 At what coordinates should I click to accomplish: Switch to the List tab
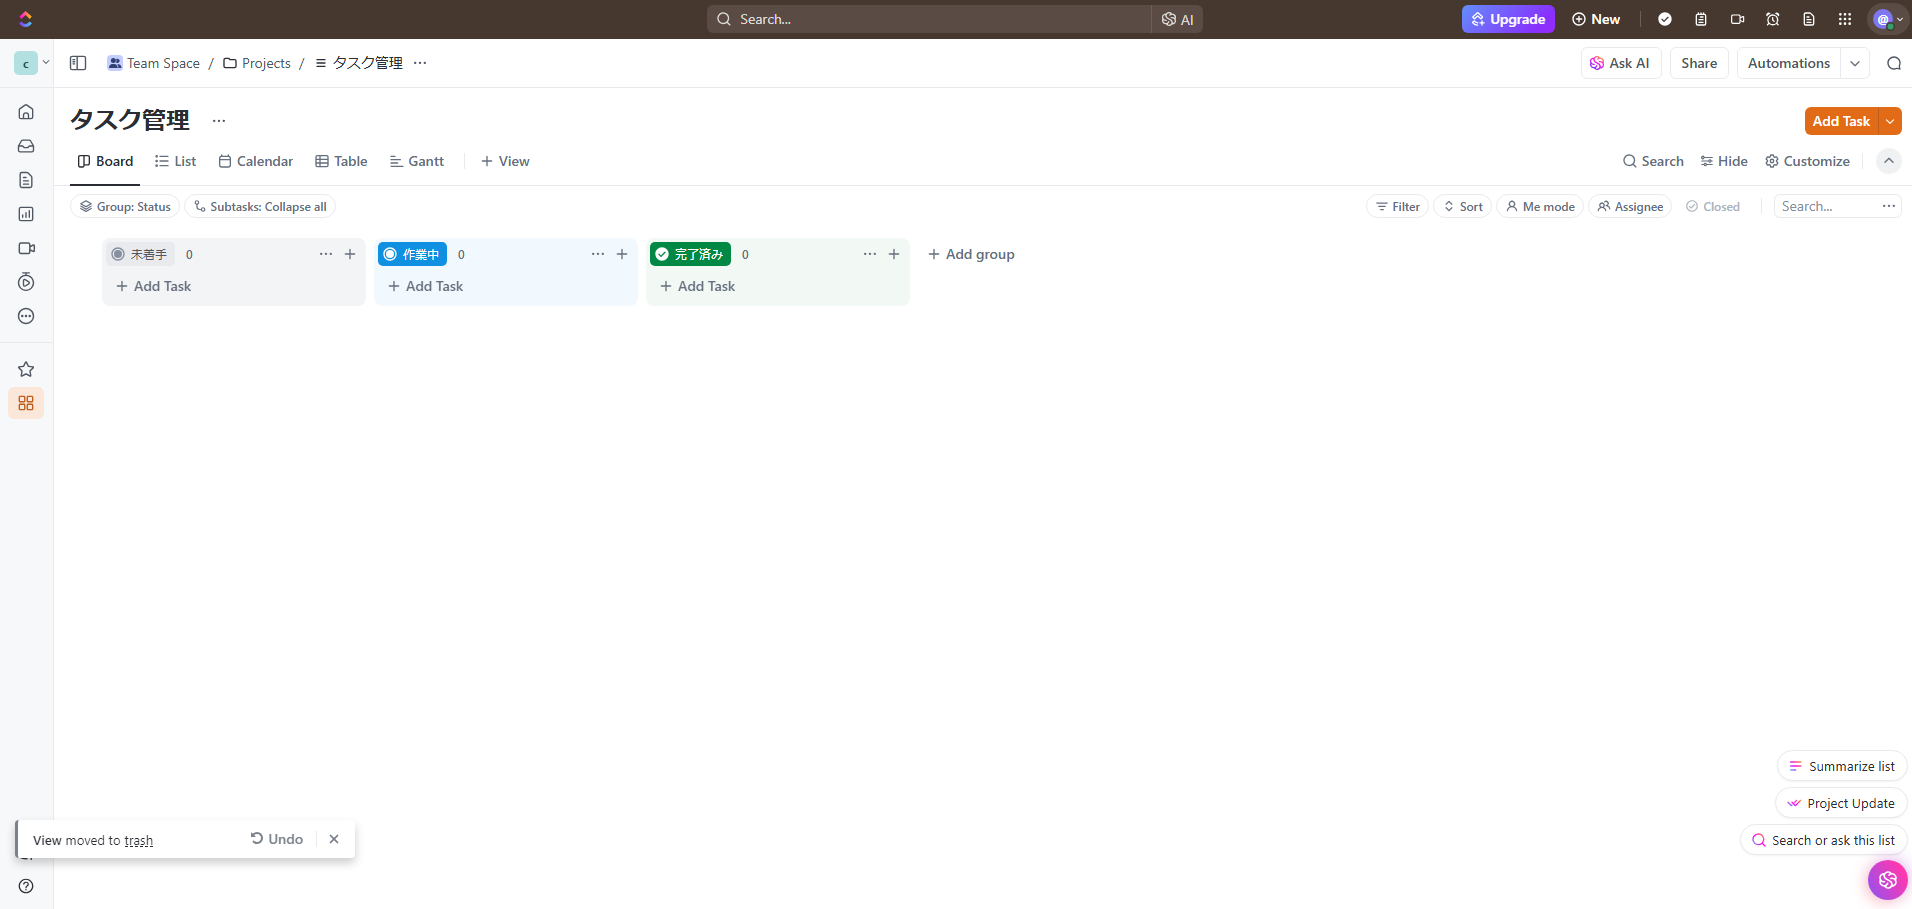click(176, 161)
